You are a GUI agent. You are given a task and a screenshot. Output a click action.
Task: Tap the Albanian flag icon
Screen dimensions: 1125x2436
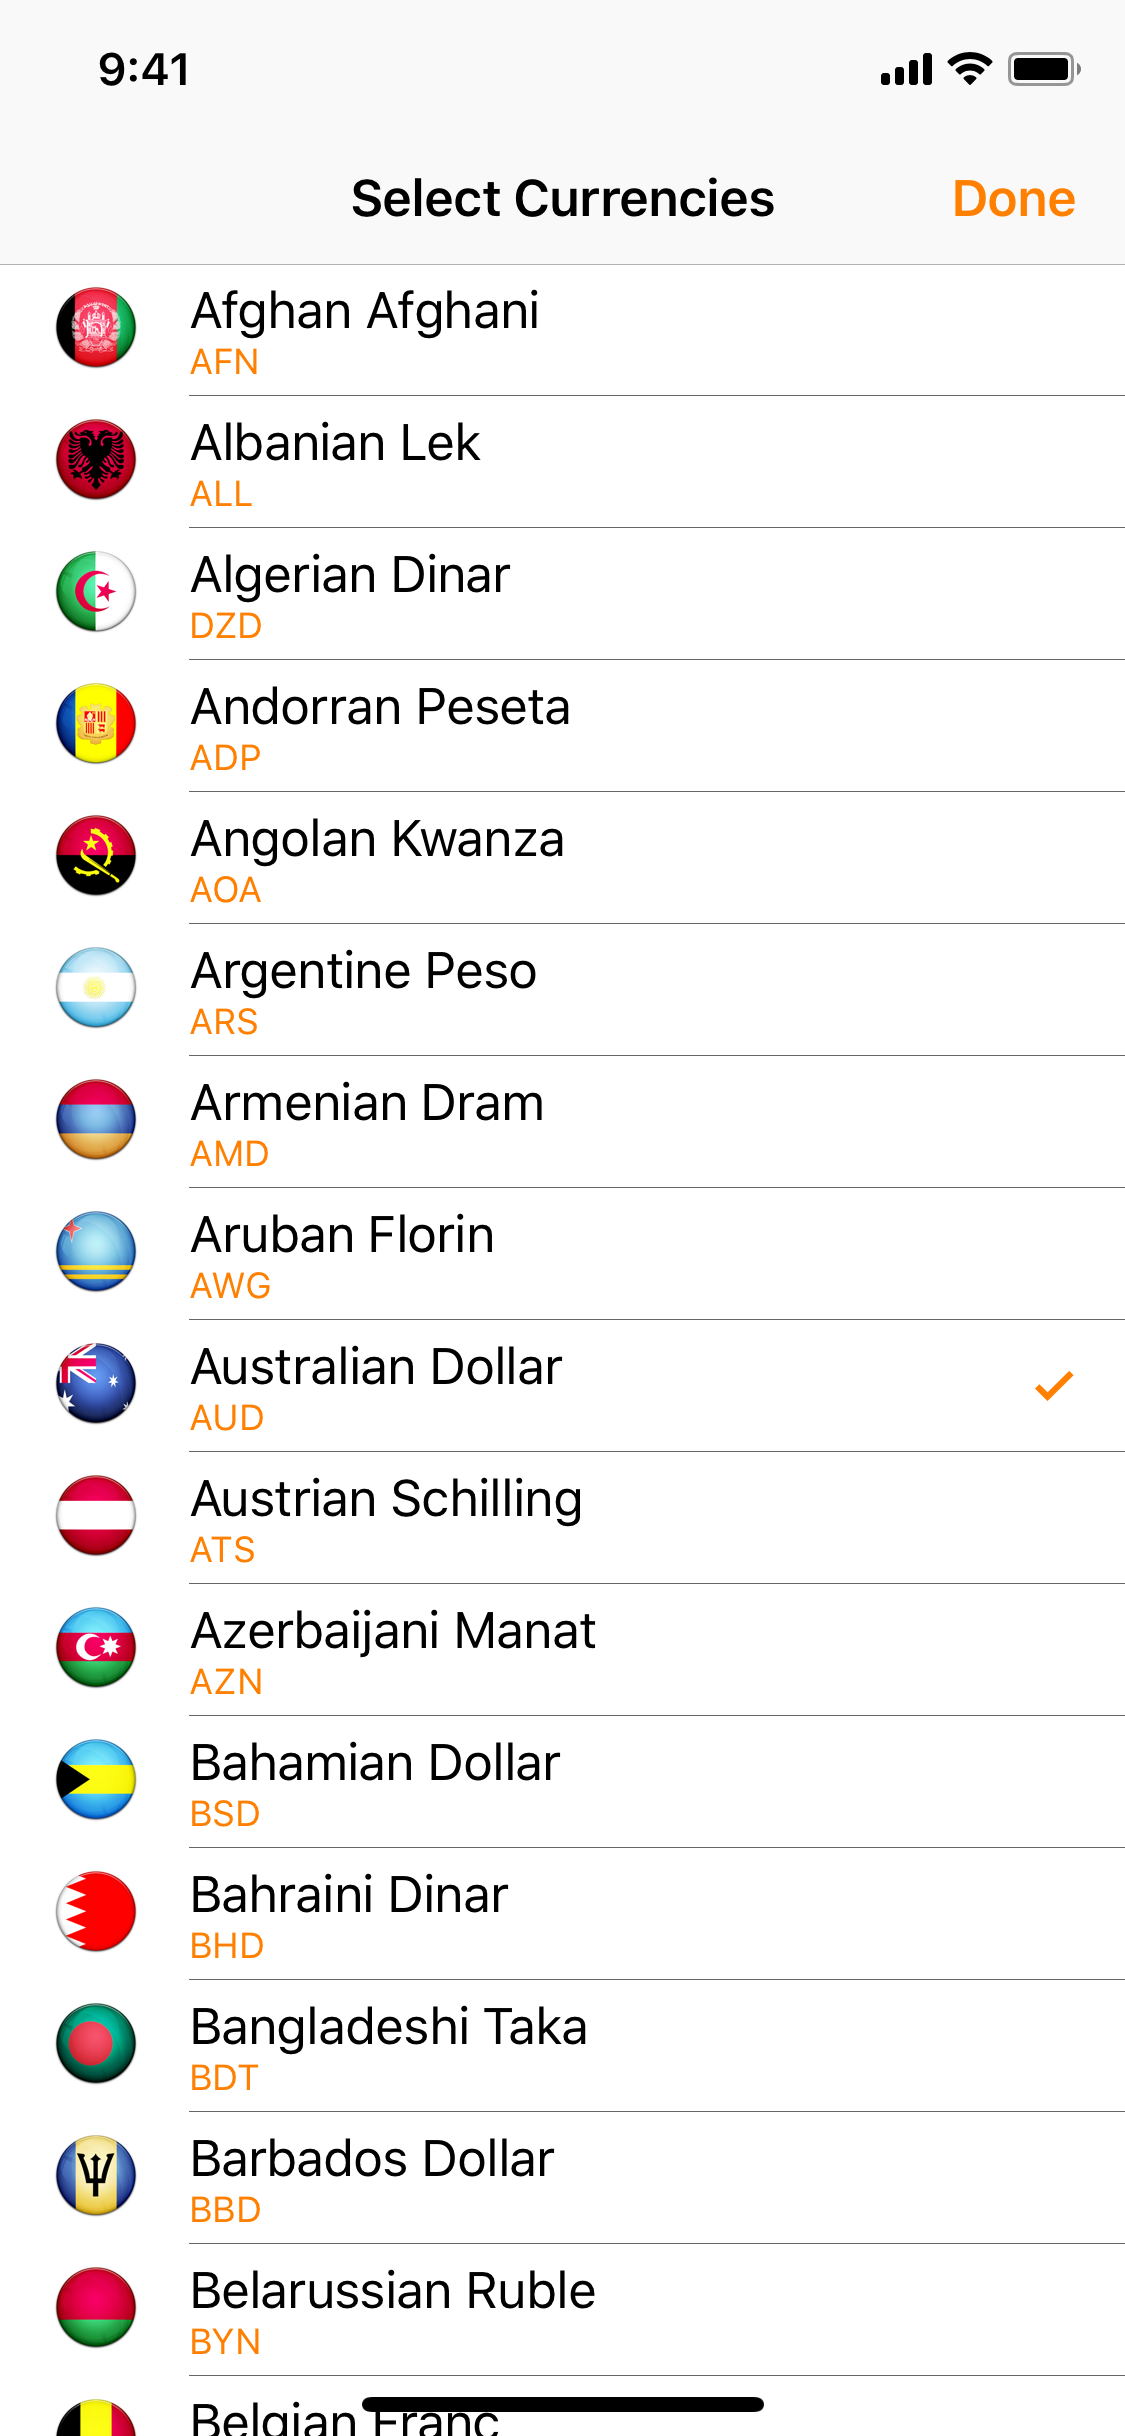[x=96, y=460]
